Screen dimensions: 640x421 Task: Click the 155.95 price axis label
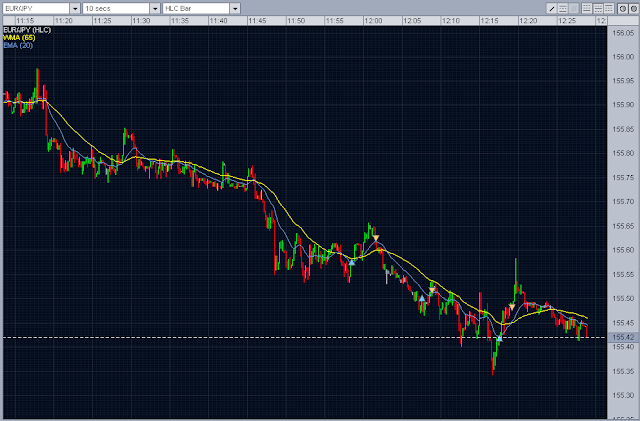point(623,81)
